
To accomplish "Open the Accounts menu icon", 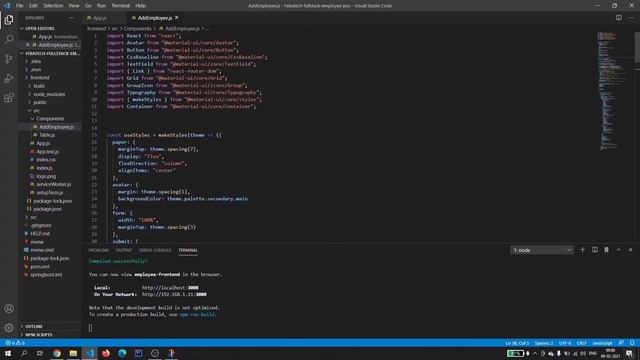I will tap(9, 309).
